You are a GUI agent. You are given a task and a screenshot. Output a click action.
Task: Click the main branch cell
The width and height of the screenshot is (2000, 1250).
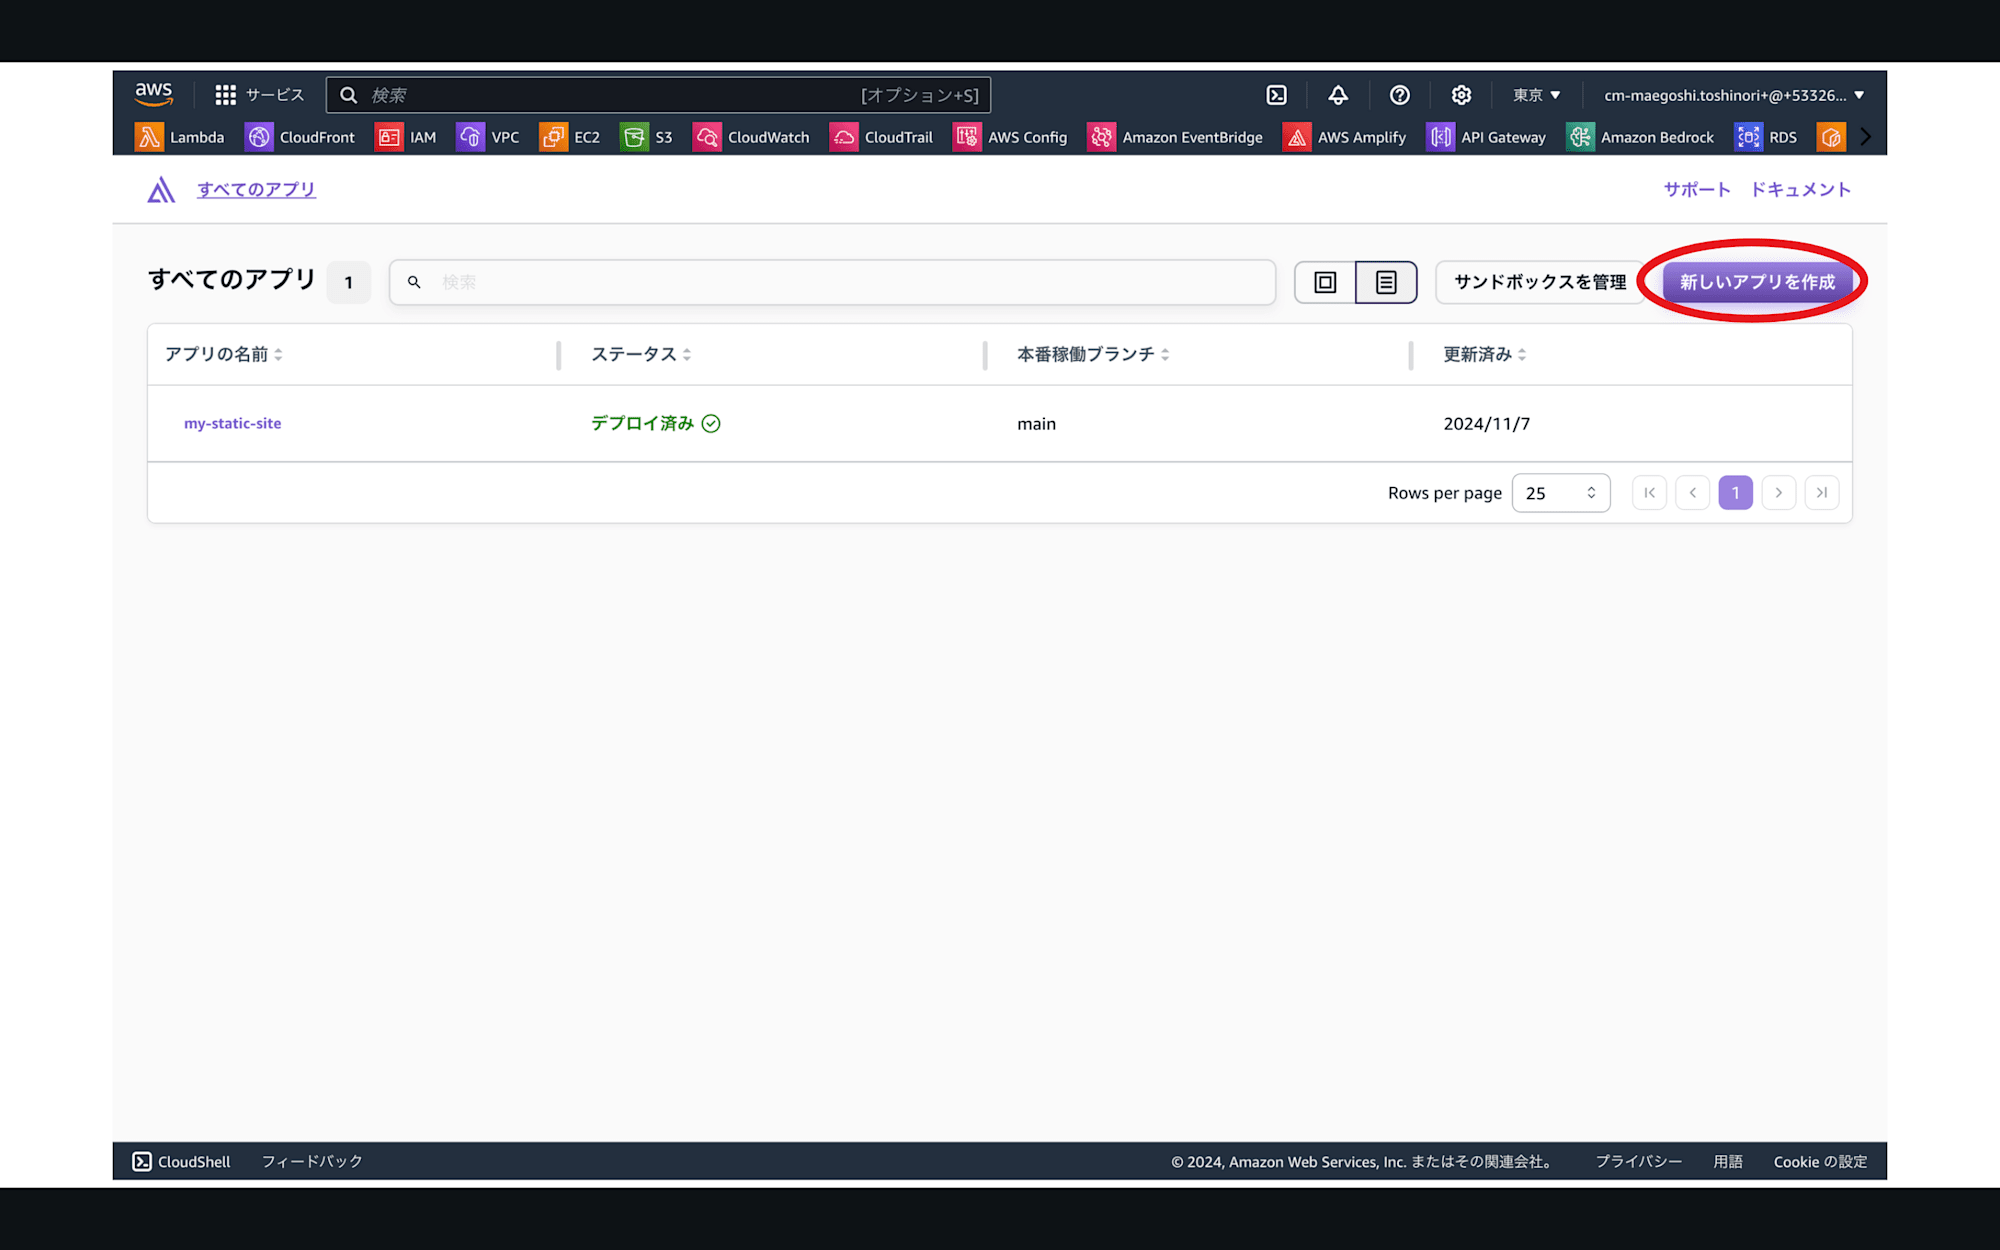1036,424
